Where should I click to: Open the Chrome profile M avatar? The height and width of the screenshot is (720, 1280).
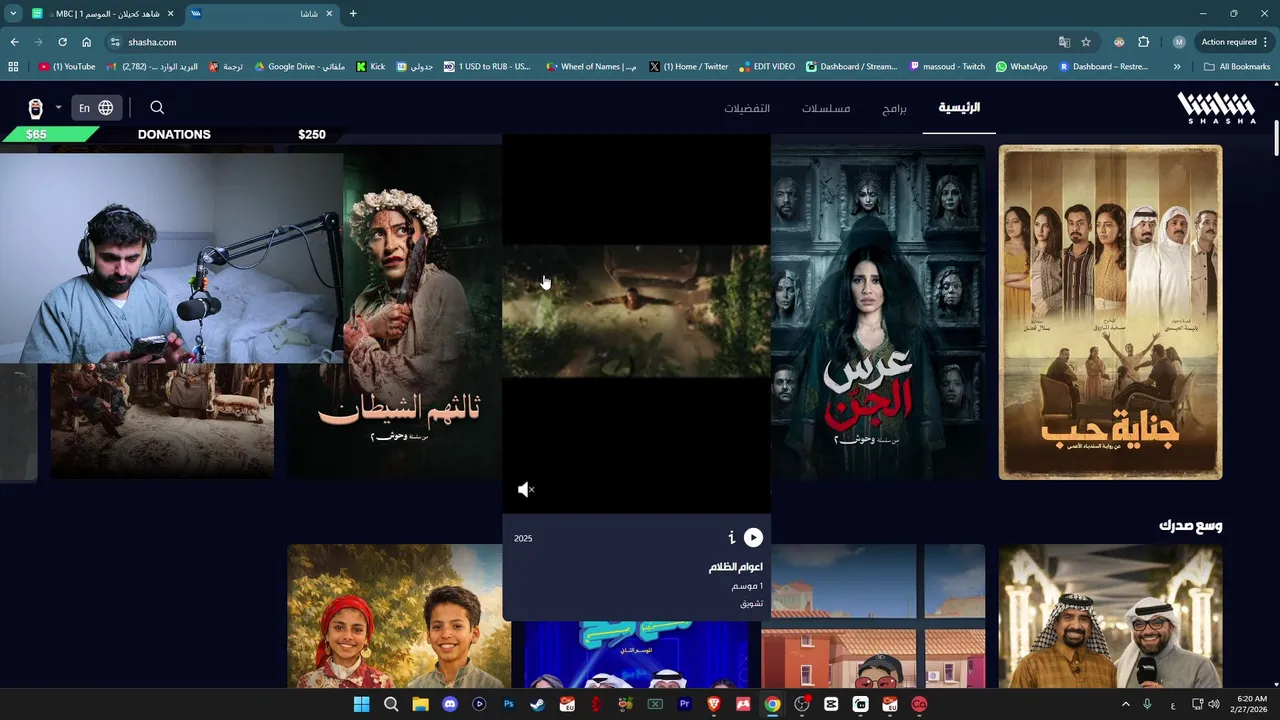[x=1179, y=42]
